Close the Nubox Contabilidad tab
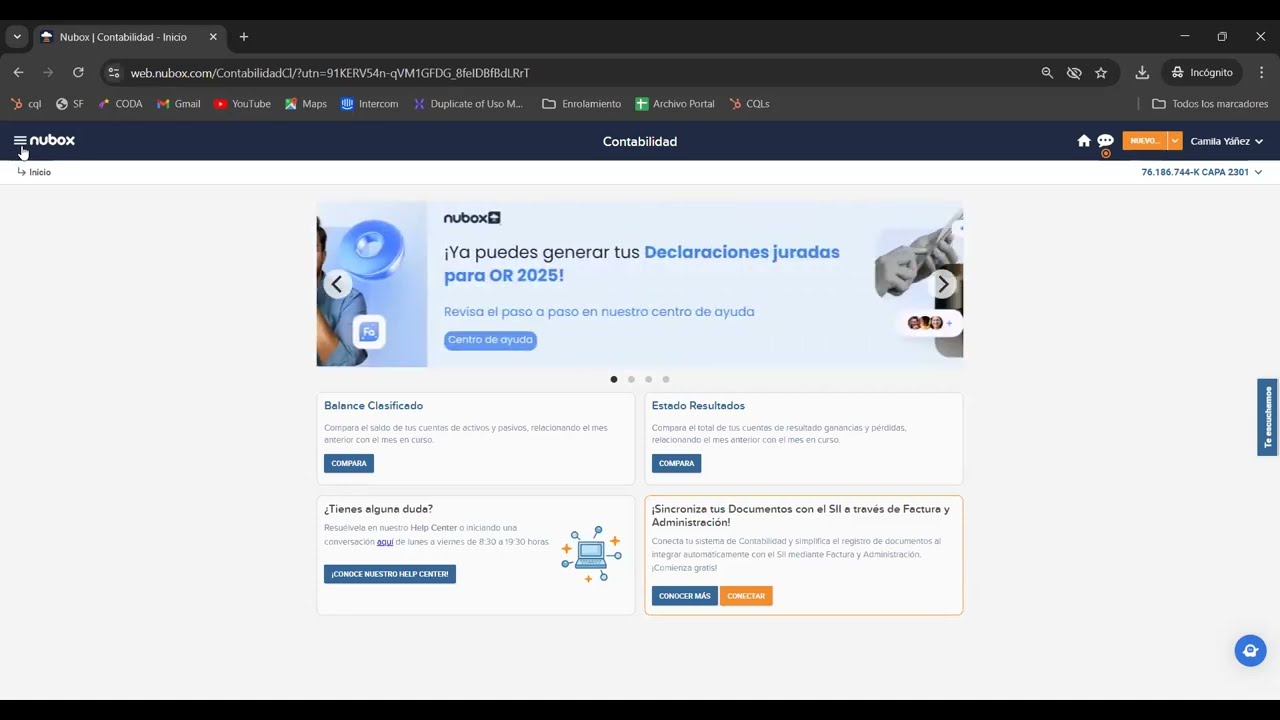1280x720 pixels. tap(213, 37)
